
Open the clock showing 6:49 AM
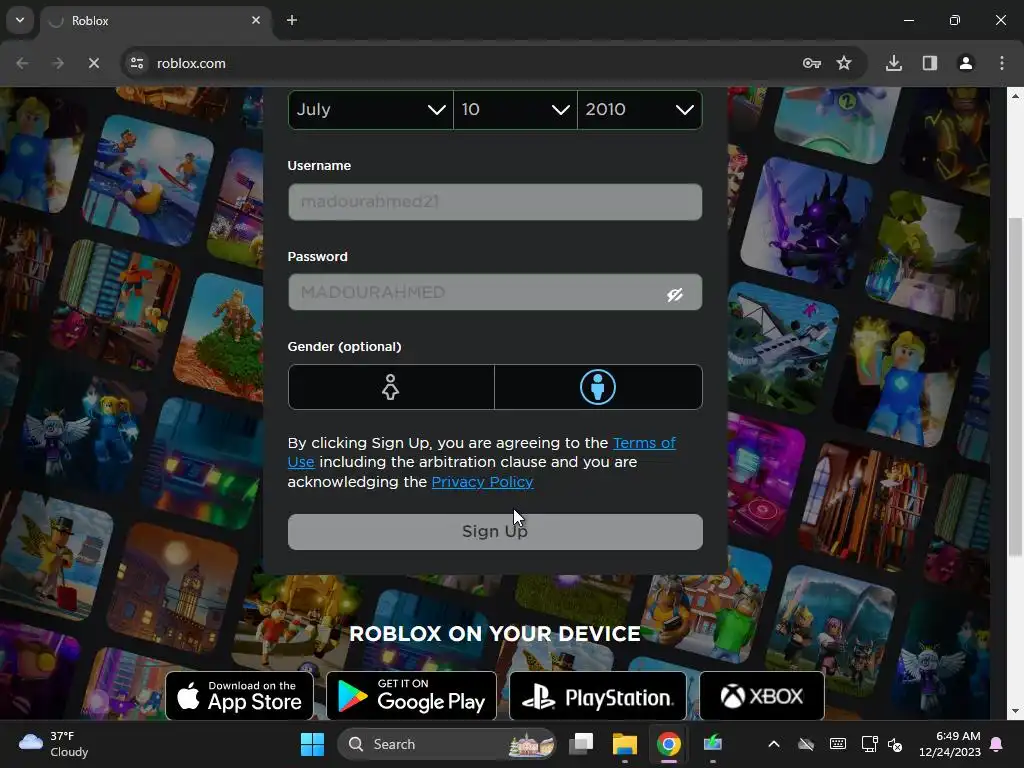(x=950, y=744)
